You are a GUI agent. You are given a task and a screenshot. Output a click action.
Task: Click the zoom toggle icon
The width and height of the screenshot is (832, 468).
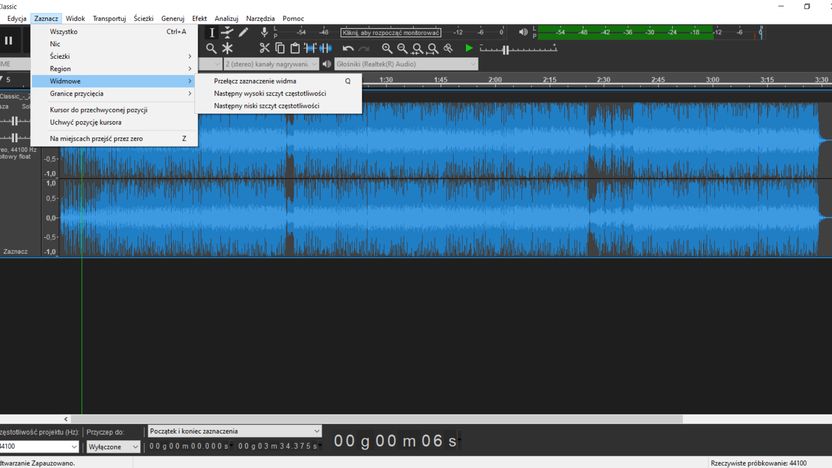click(448, 48)
